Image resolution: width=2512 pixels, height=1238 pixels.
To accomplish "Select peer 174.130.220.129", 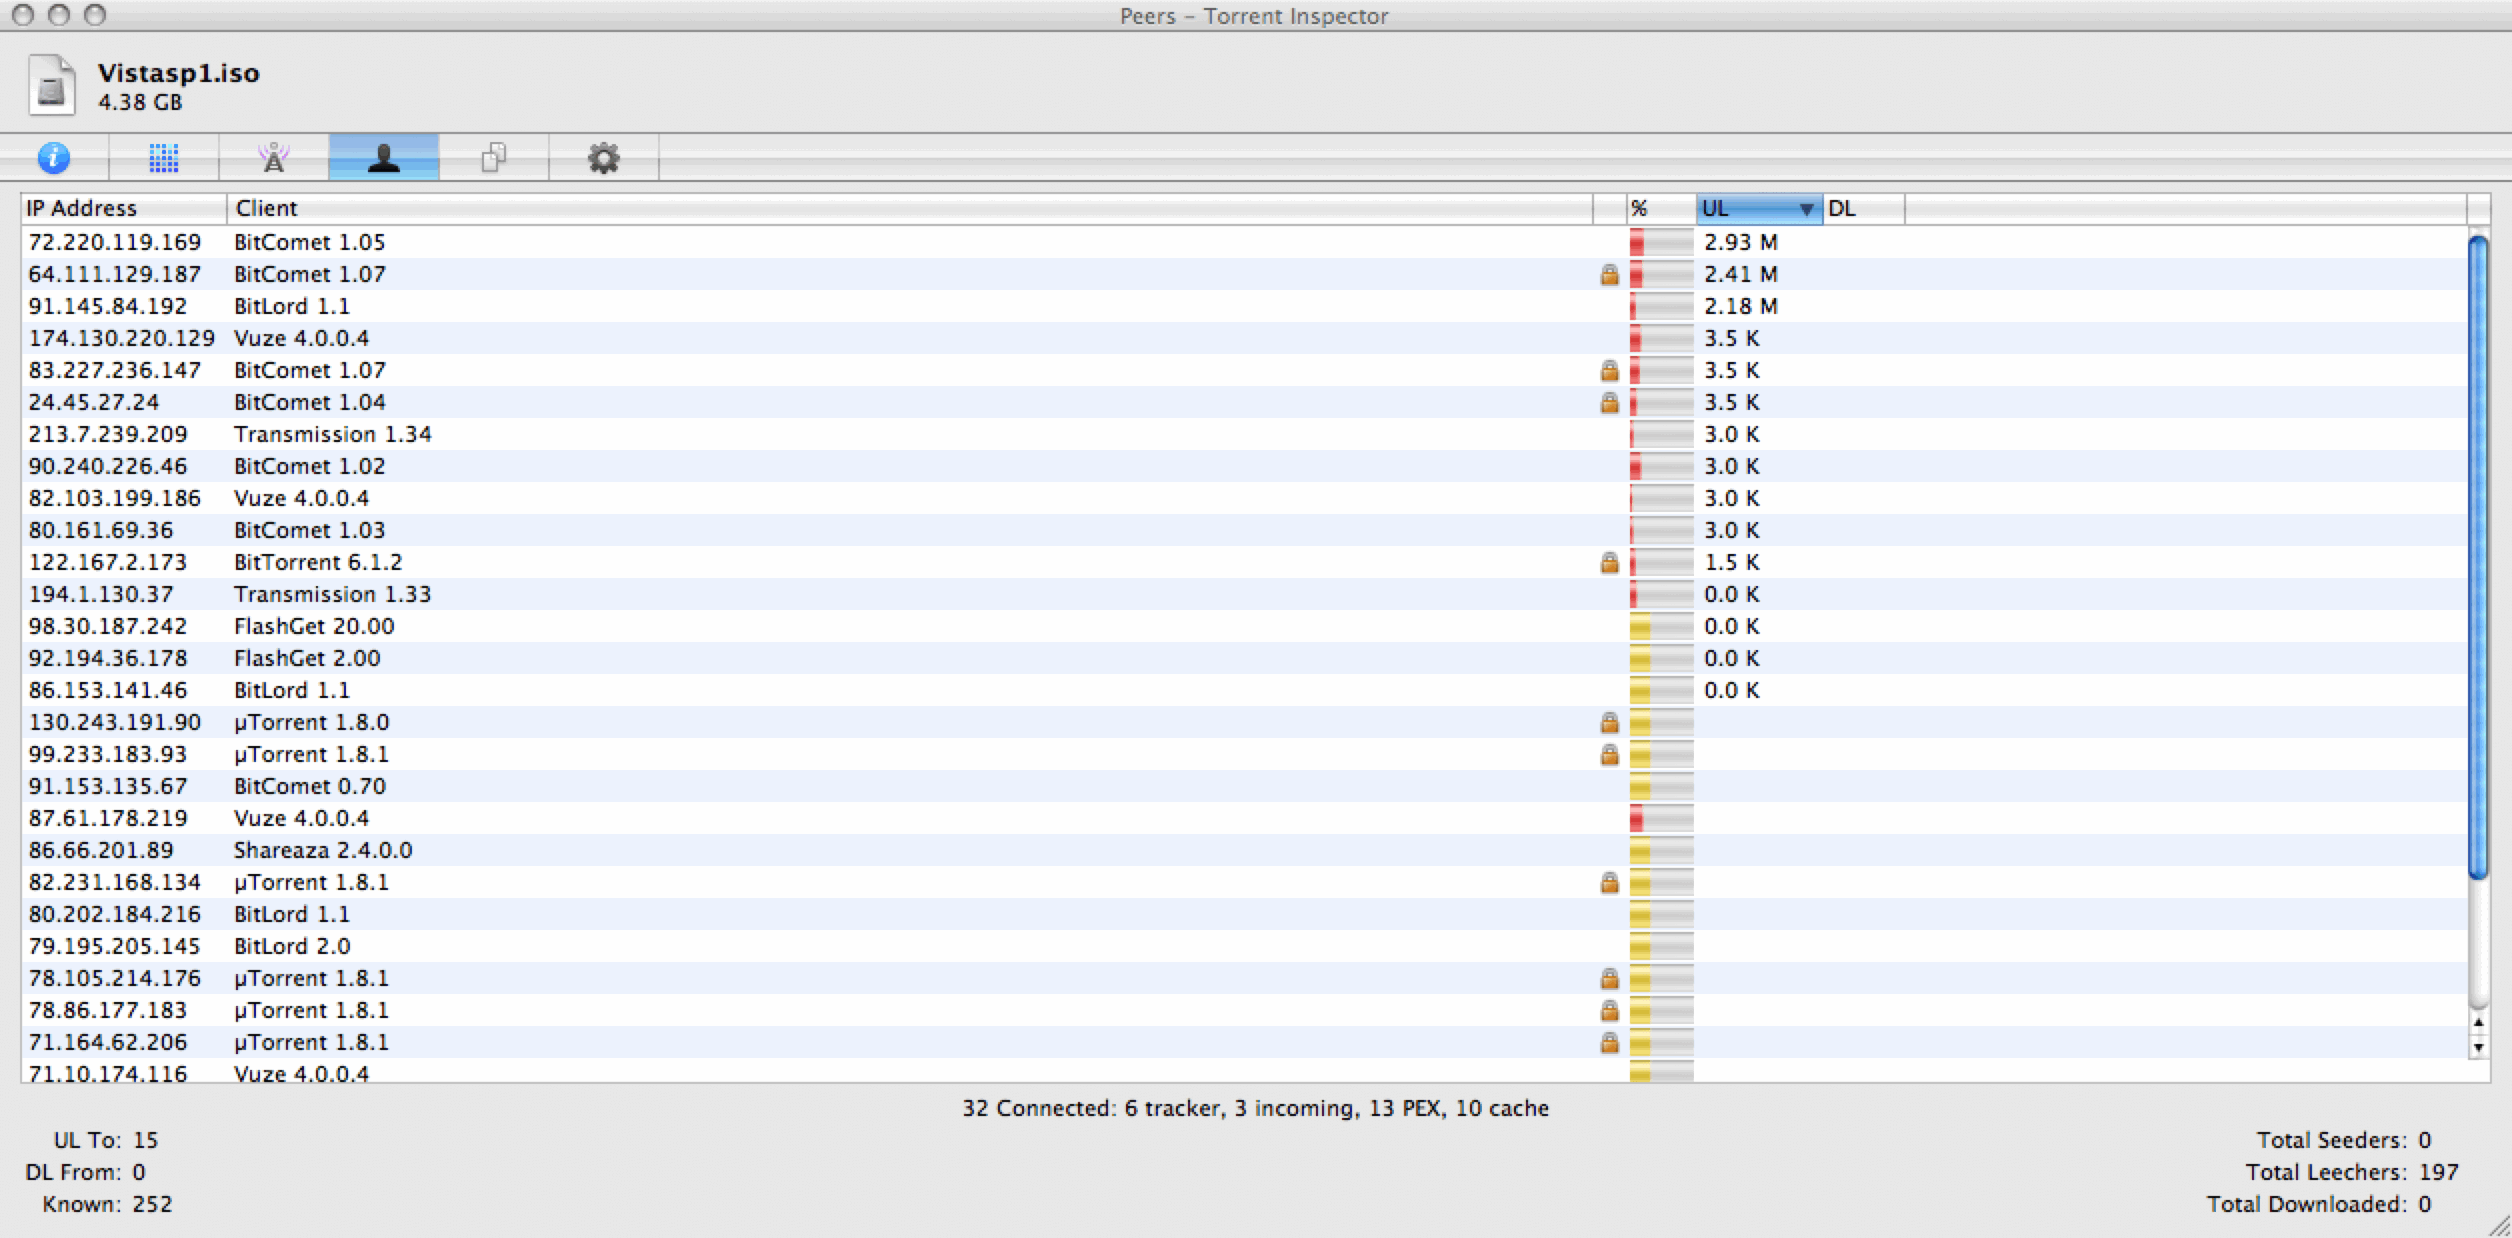I will point(1244,338).
